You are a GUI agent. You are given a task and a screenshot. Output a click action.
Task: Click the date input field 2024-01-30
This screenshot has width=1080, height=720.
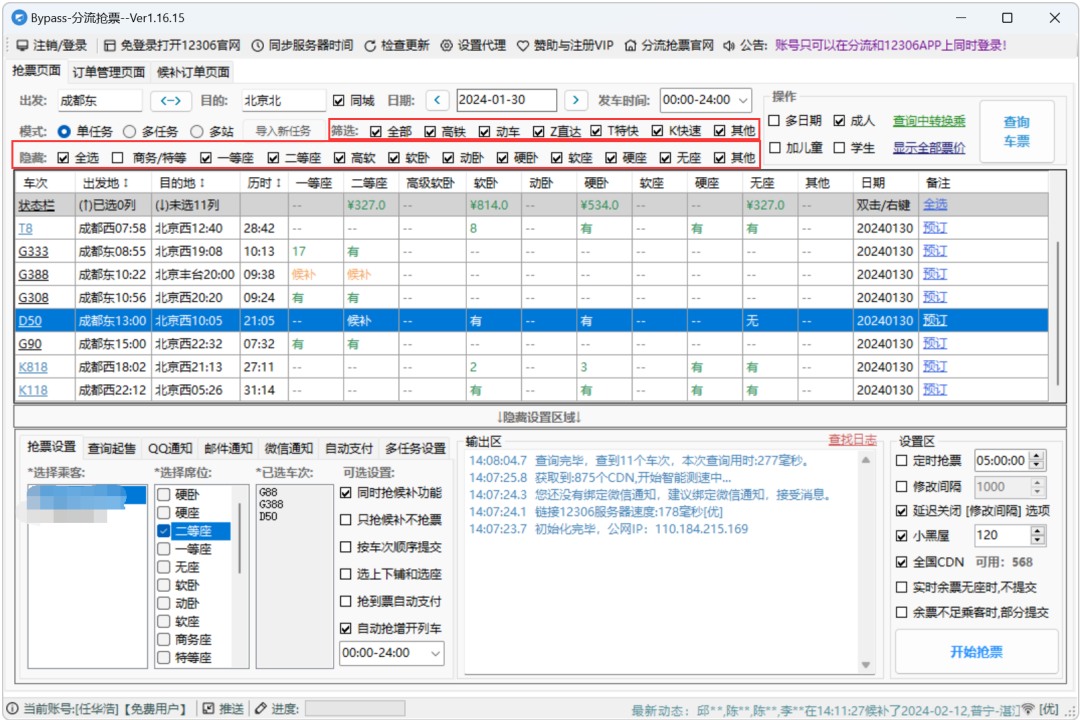point(505,100)
